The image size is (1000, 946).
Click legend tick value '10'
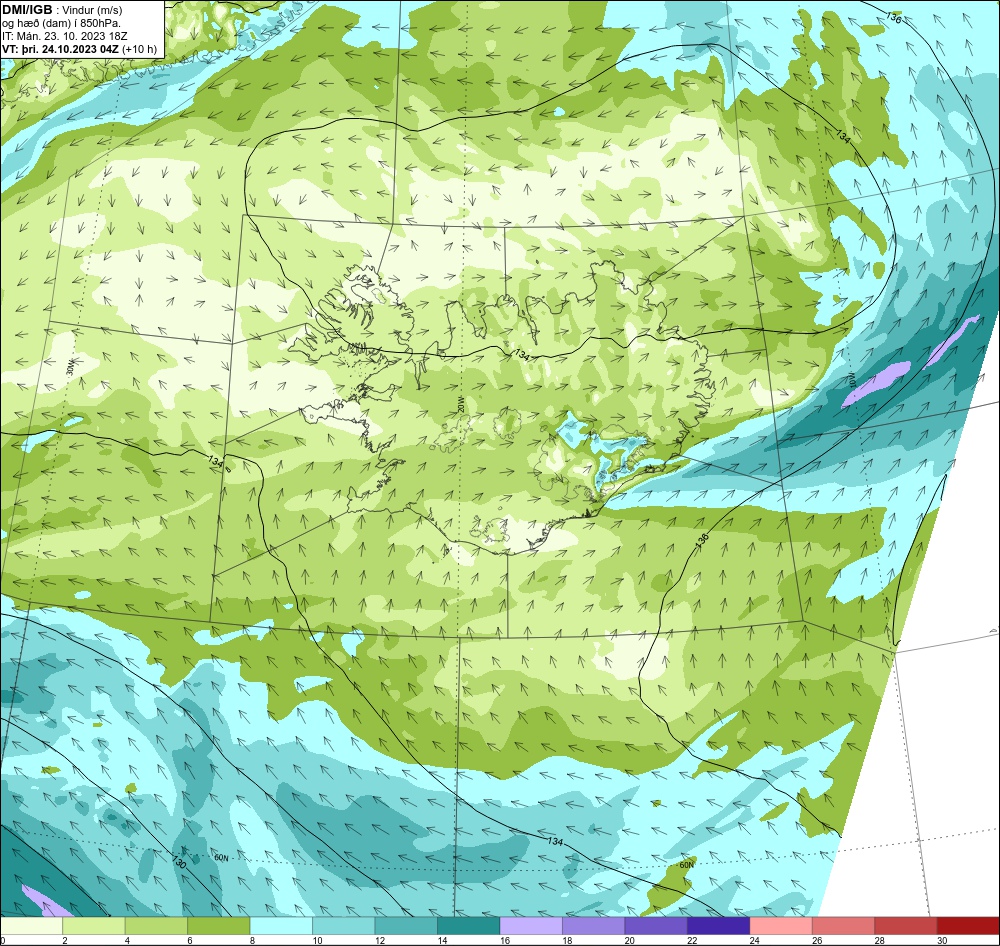(x=316, y=940)
